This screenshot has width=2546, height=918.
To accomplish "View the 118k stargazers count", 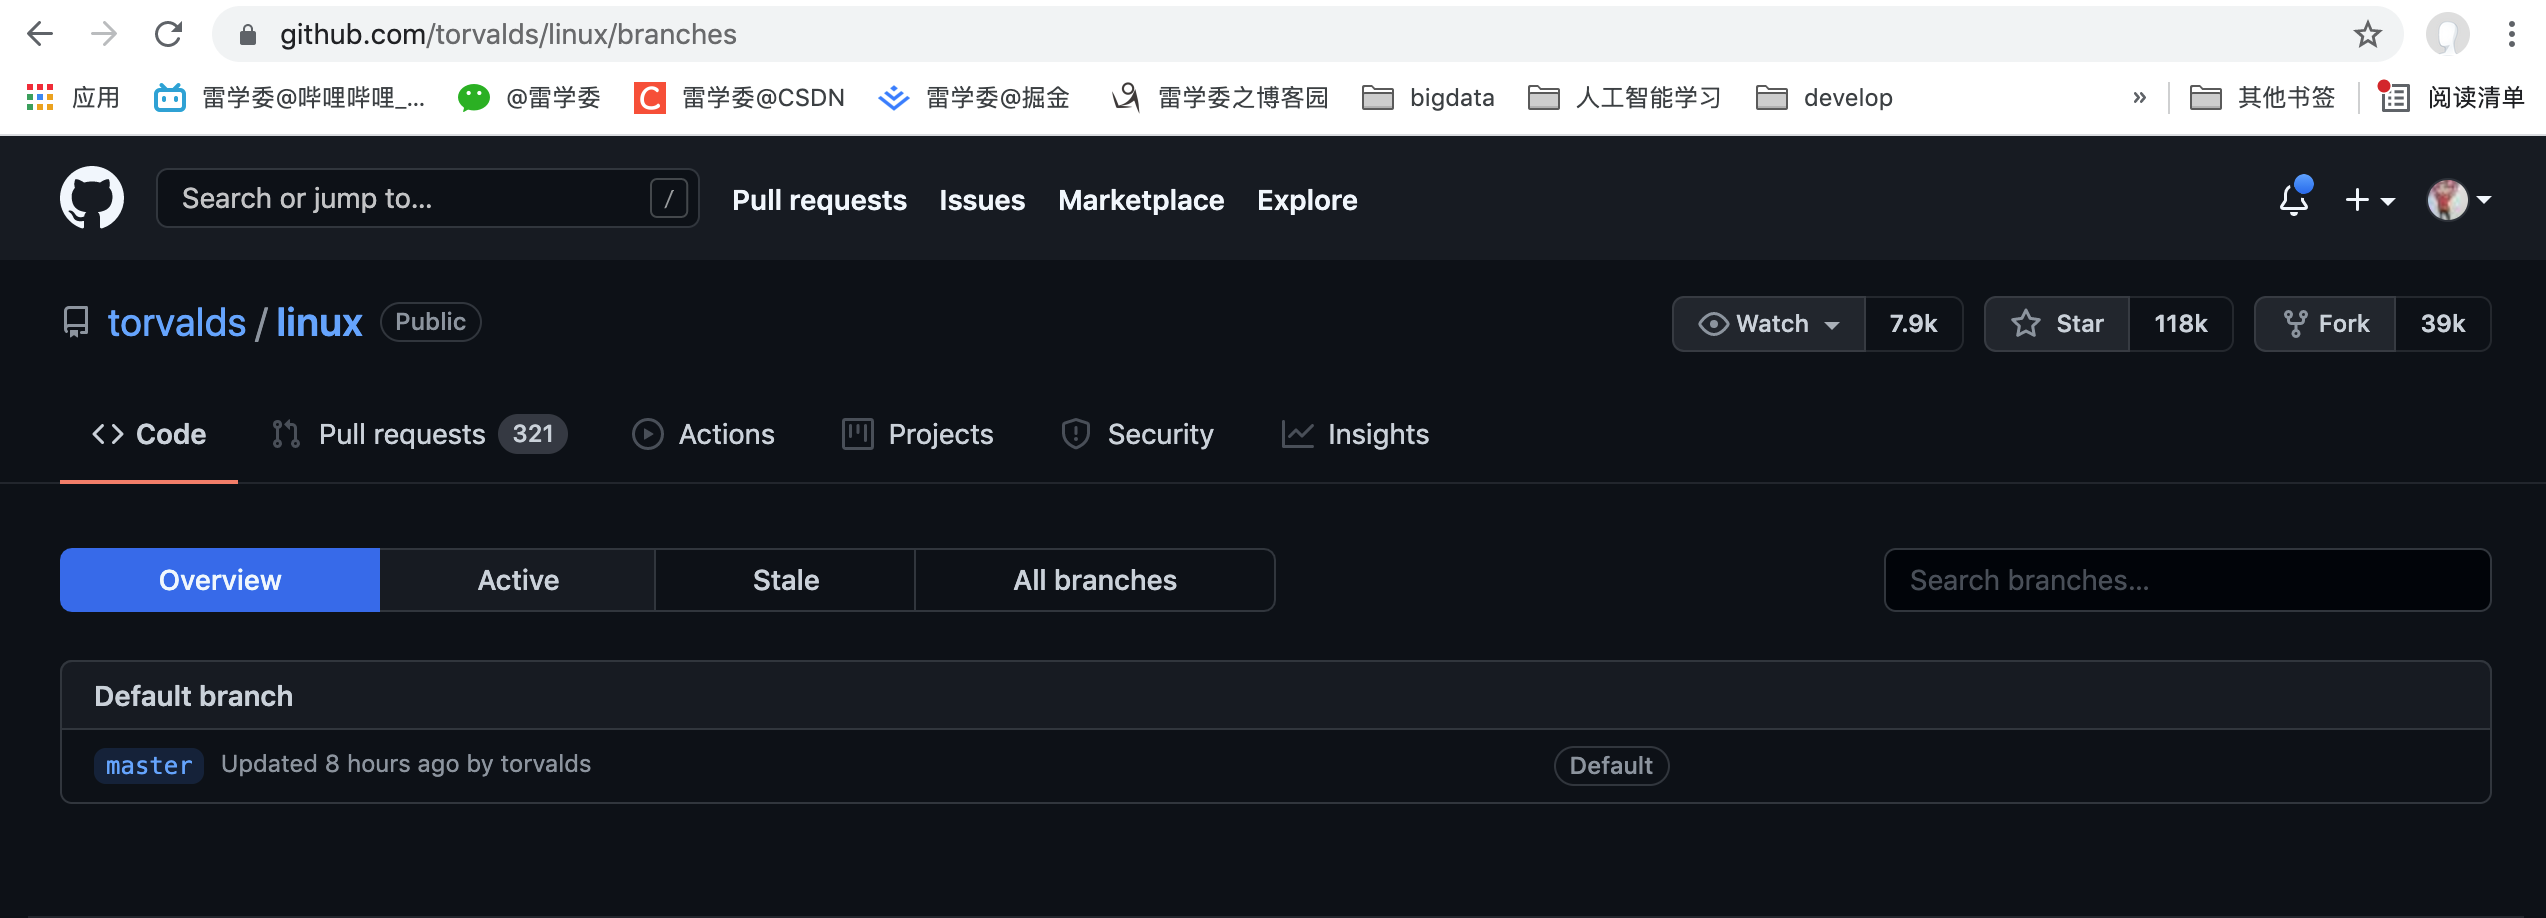I will 2180,324.
